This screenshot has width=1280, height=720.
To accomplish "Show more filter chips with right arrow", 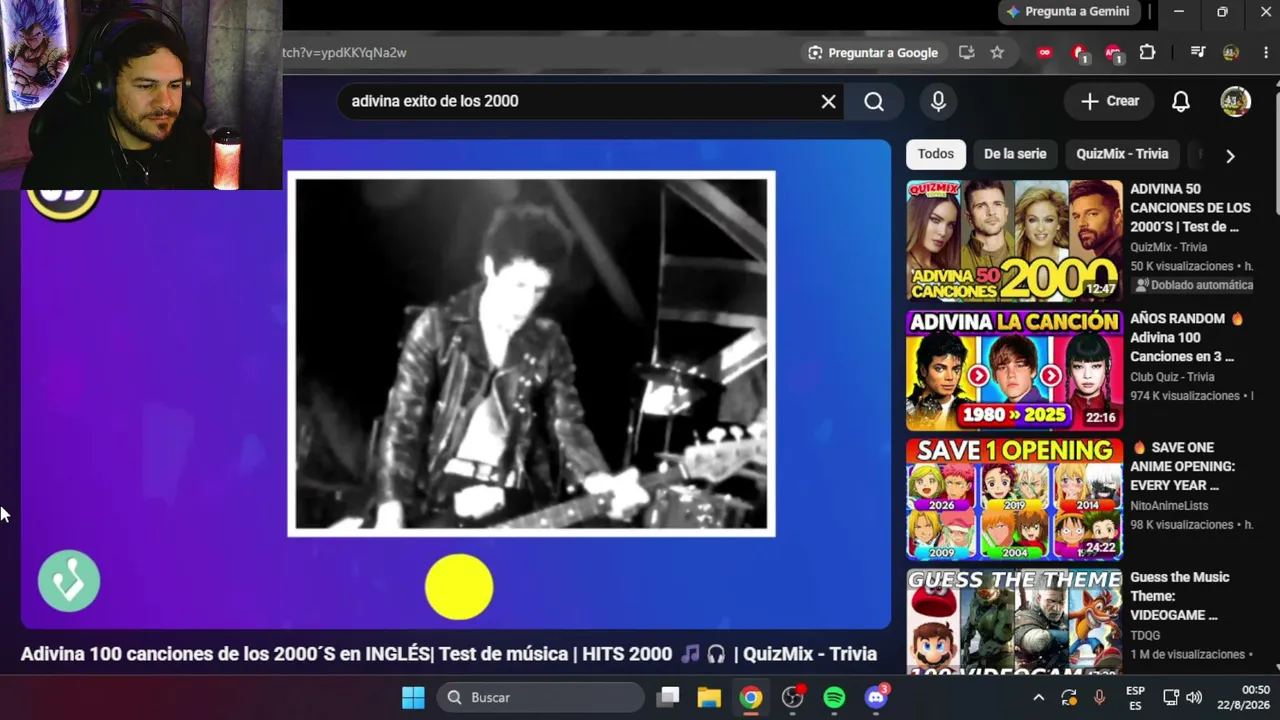I will tap(1230, 156).
